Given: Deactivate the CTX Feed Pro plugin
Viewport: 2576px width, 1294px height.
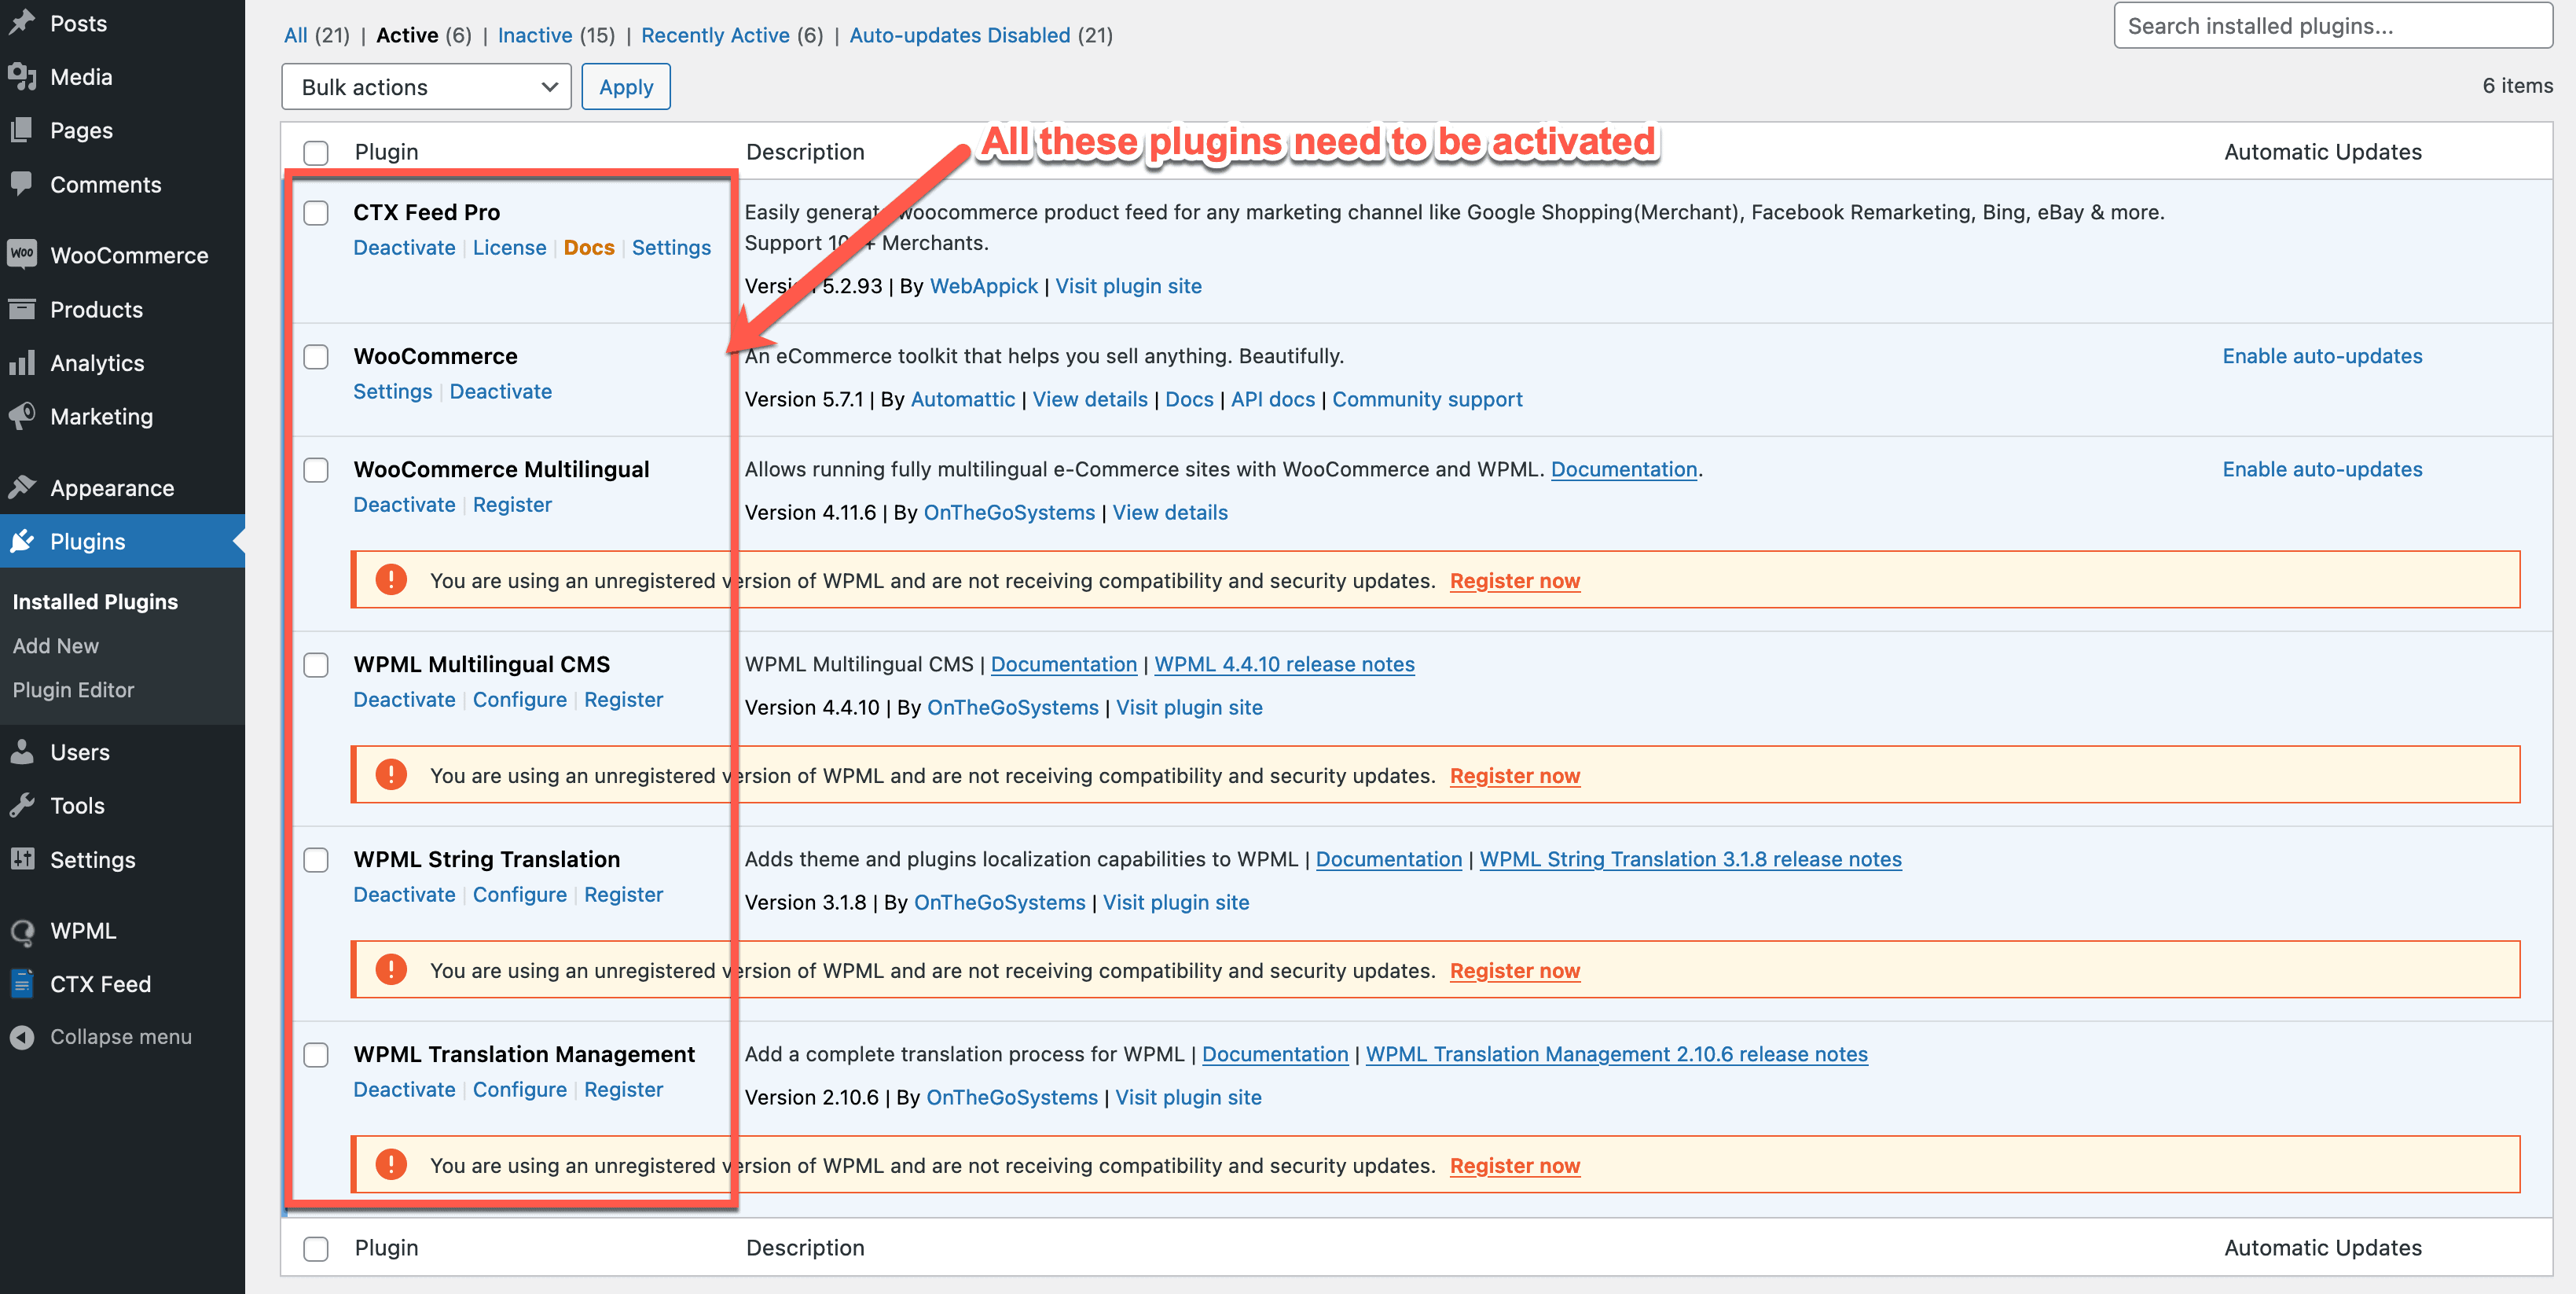Looking at the screenshot, I should (x=404, y=247).
